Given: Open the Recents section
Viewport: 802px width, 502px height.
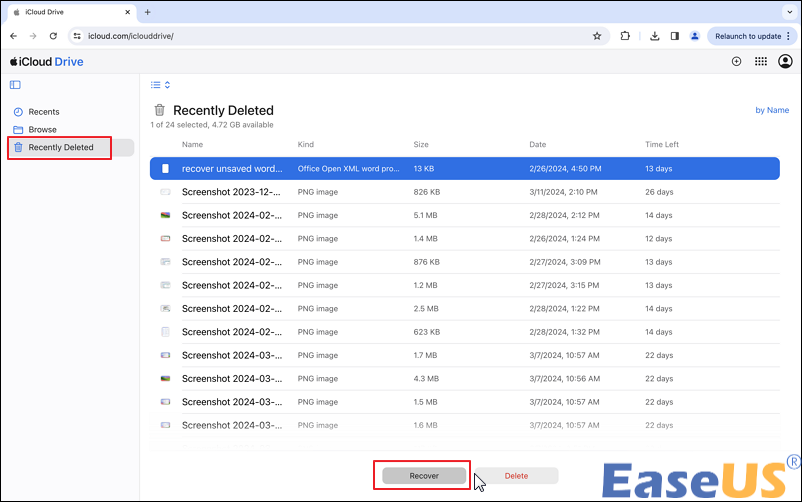Looking at the screenshot, I should click(x=43, y=112).
